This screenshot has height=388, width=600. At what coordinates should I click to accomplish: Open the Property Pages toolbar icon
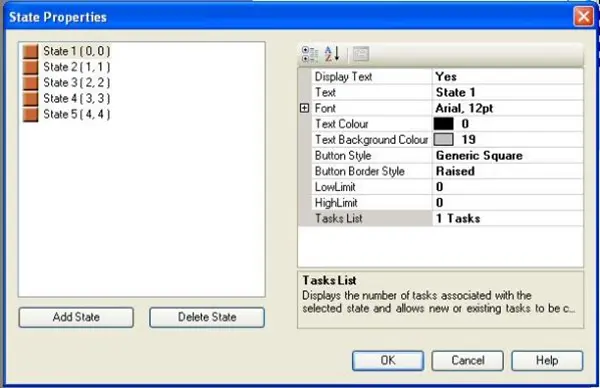coord(360,54)
